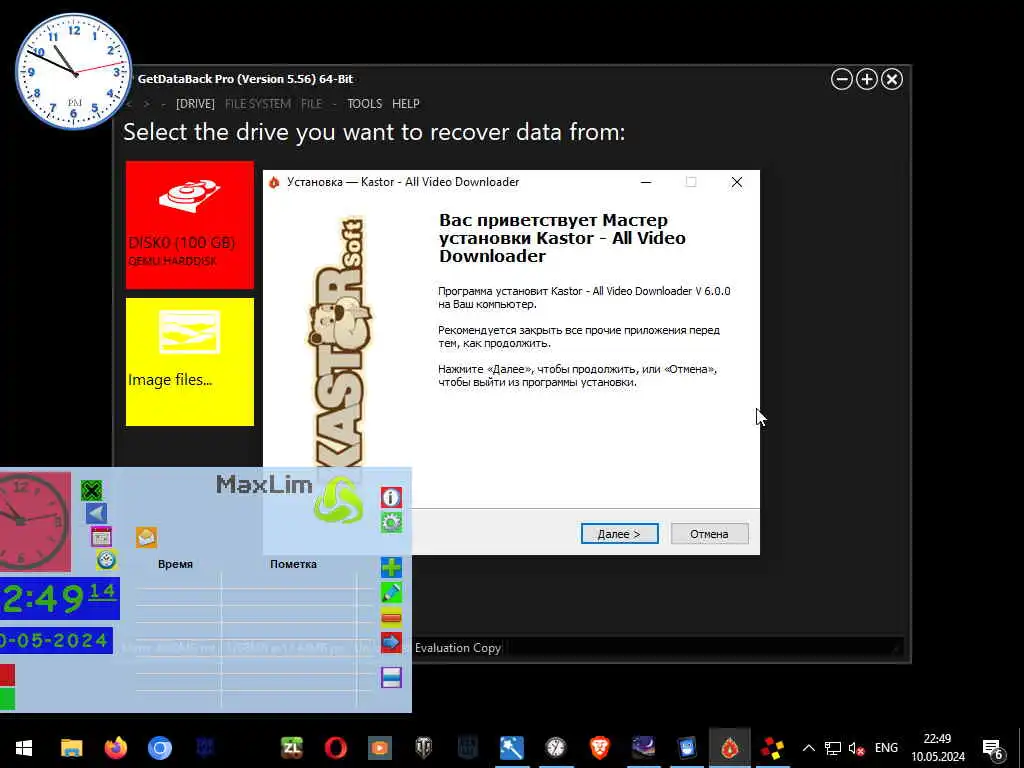This screenshot has width=1024, height=768.
Task: Open the red-yellow squares taskbar icon
Action: 773,748
